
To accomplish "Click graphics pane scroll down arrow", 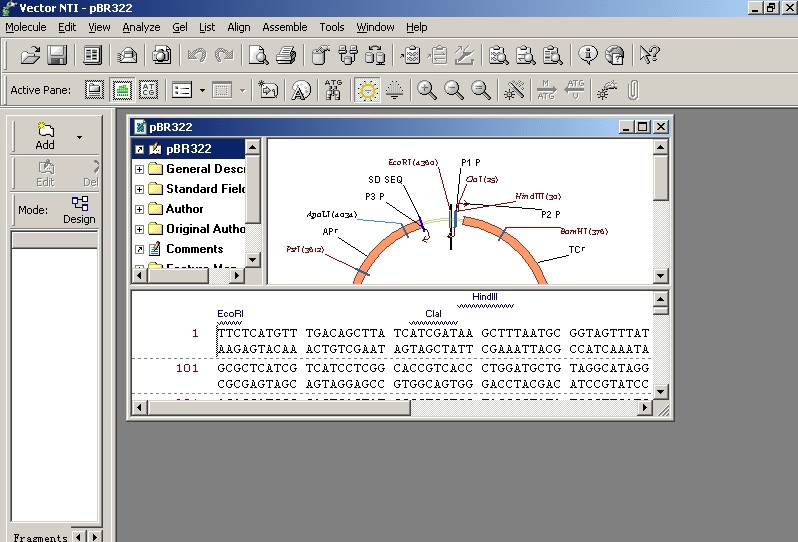I will click(x=660, y=276).
